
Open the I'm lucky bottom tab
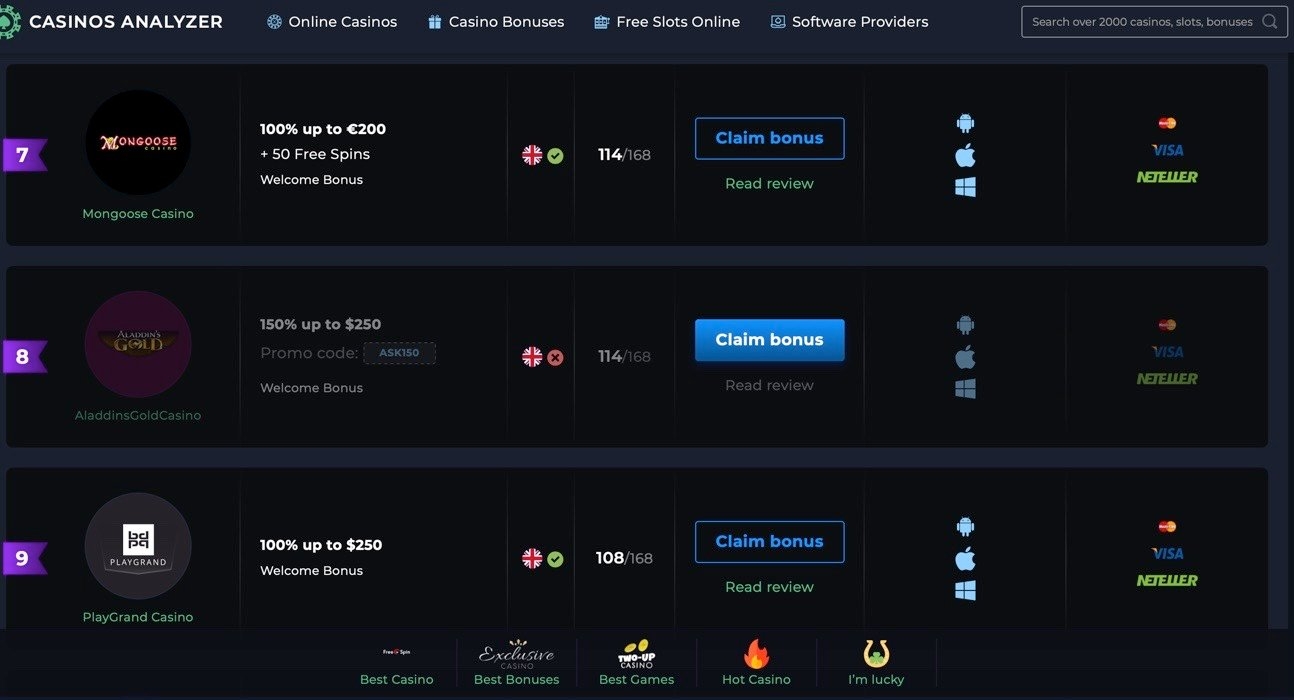[876, 664]
